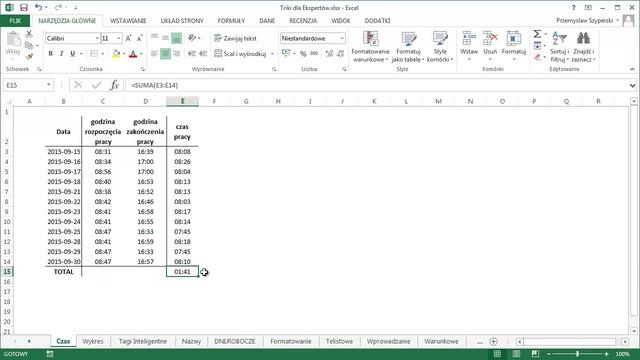Align cell content to the top

click(x=154, y=38)
